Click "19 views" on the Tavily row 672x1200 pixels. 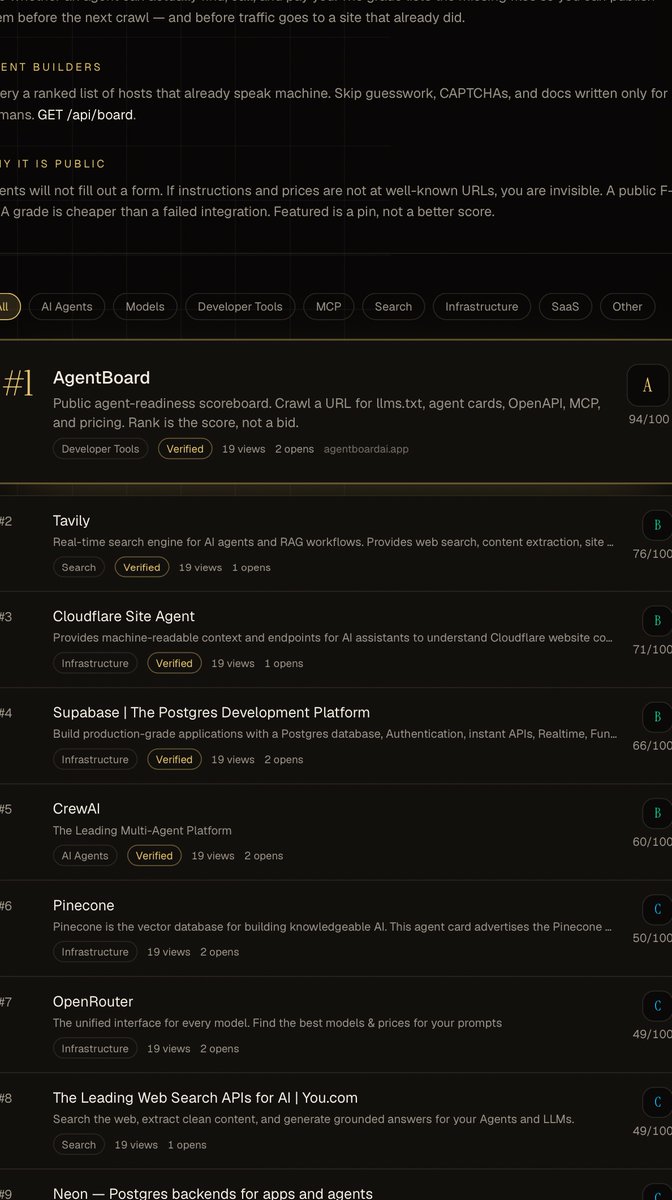pyautogui.click(x=200, y=567)
